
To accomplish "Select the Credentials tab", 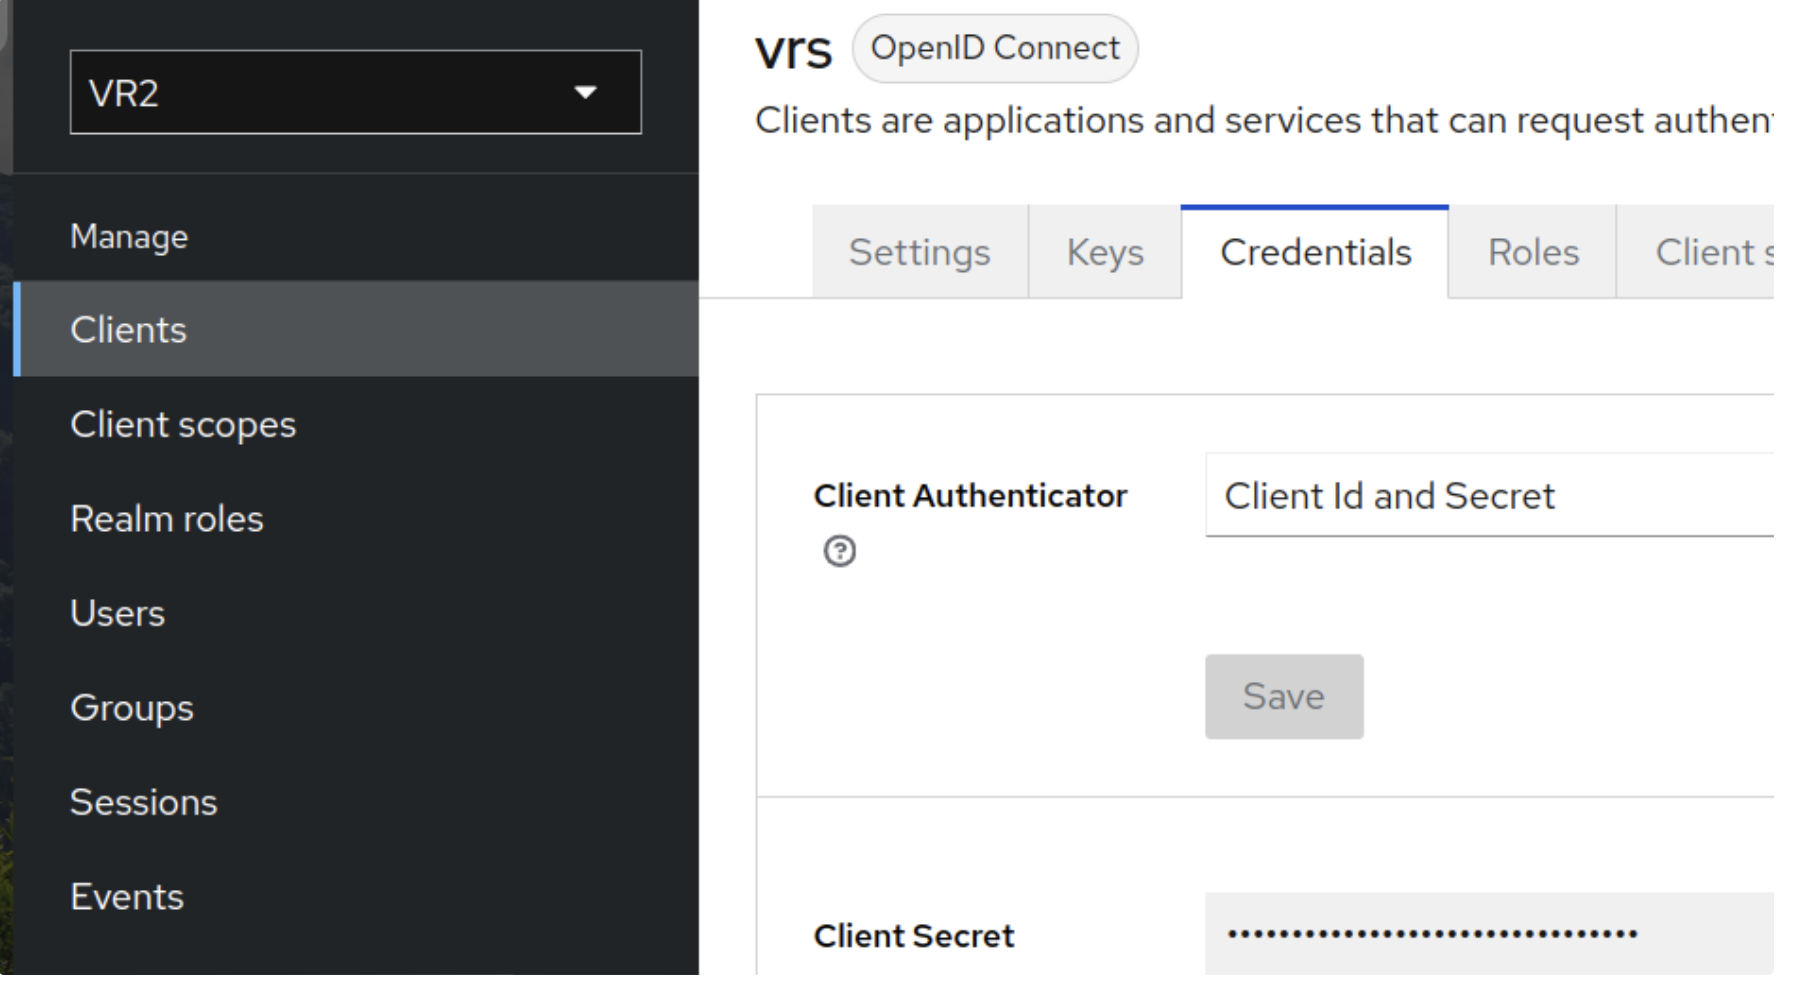I will point(1315,252).
